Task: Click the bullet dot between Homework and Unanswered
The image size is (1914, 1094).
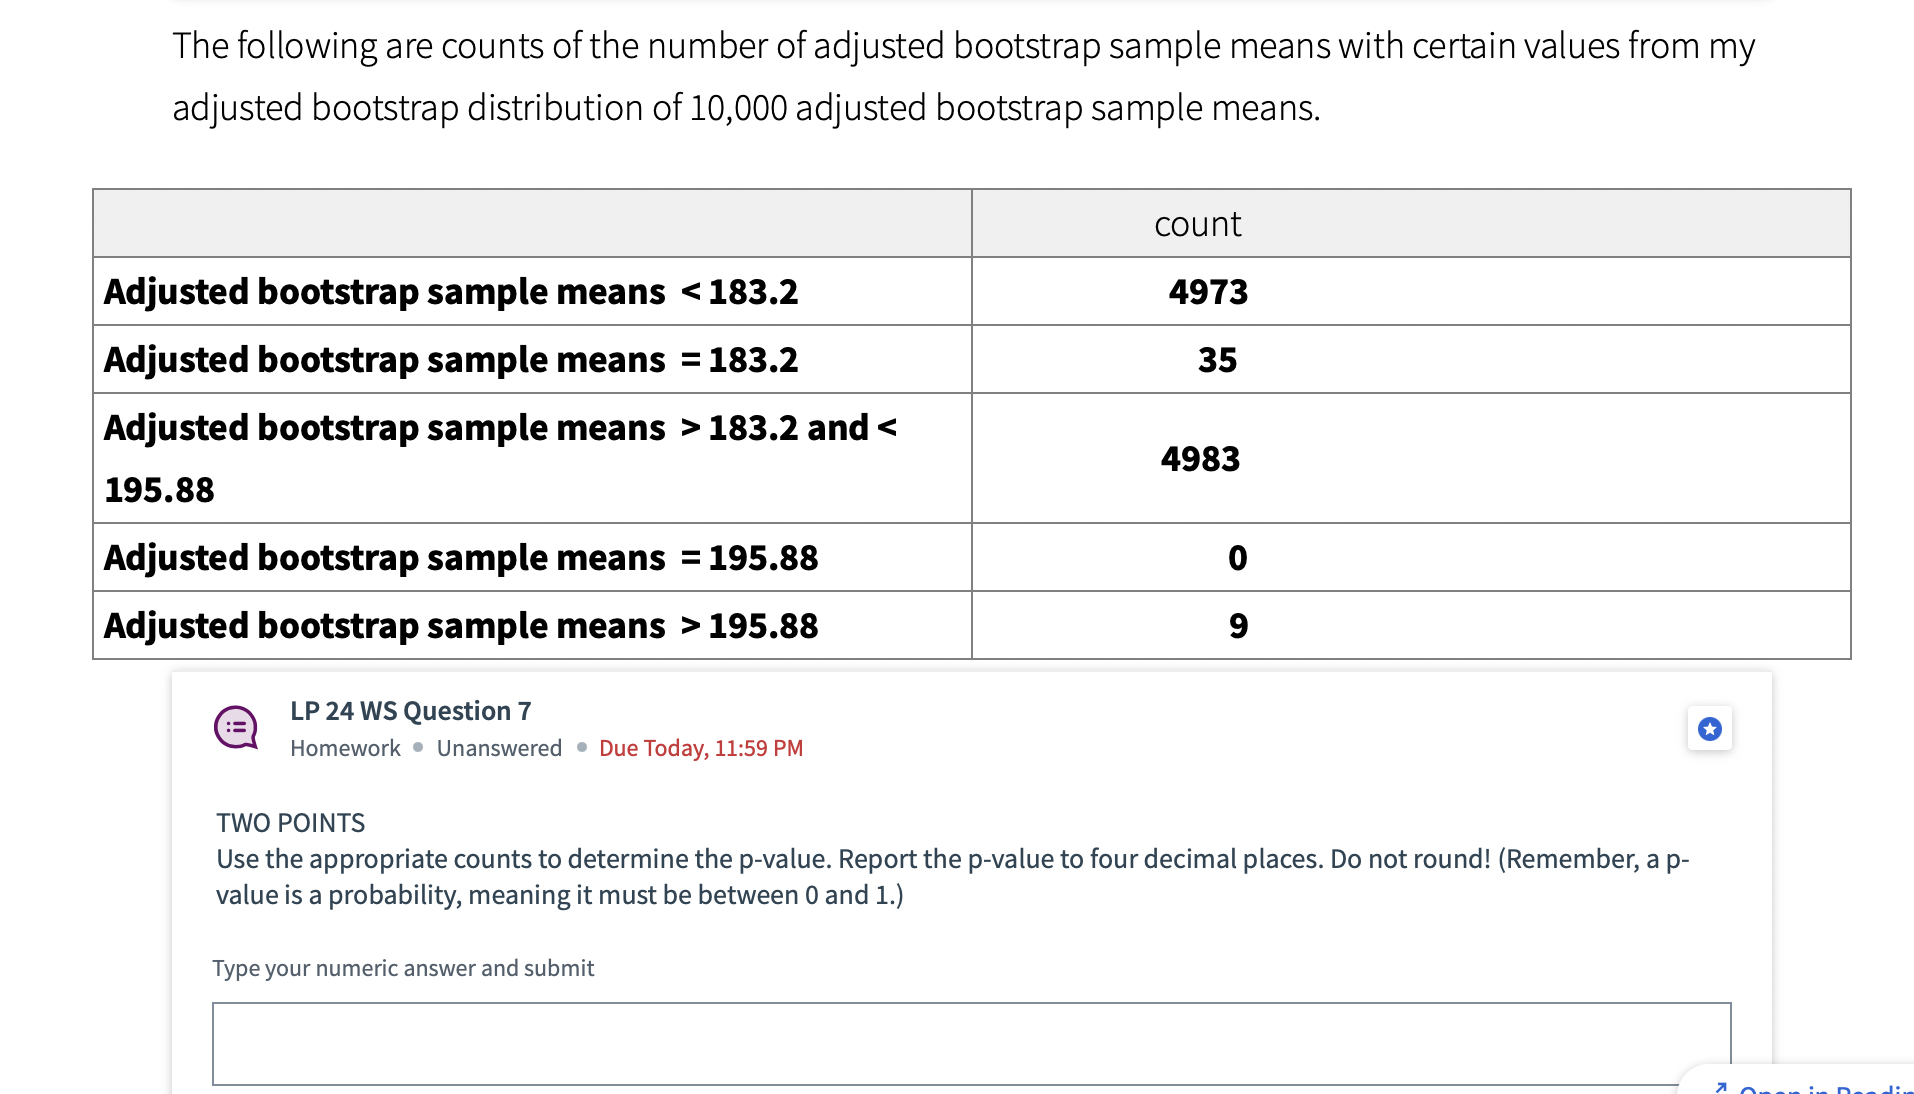Action: point(419,748)
